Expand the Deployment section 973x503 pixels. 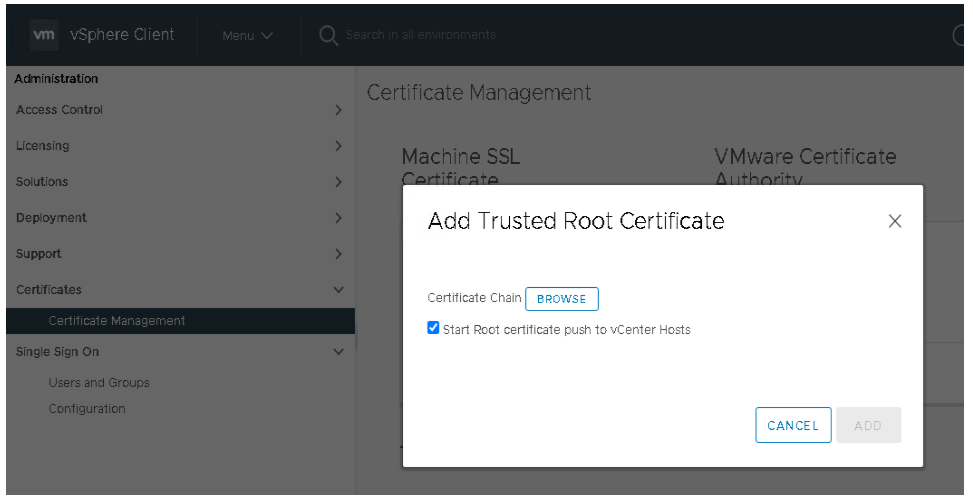pyautogui.click(x=180, y=218)
